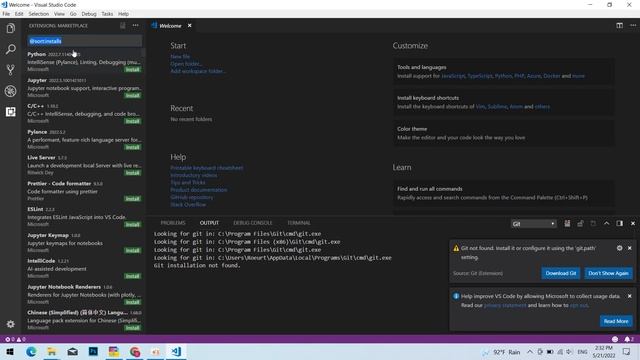Open Source Control view in activity bar
The image size is (640, 360).
click(11, 70)
